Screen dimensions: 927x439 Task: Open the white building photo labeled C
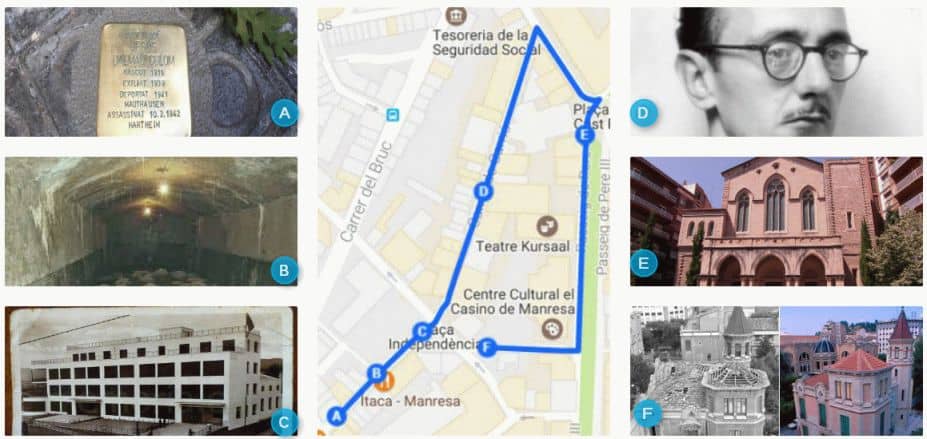(151, 371)
